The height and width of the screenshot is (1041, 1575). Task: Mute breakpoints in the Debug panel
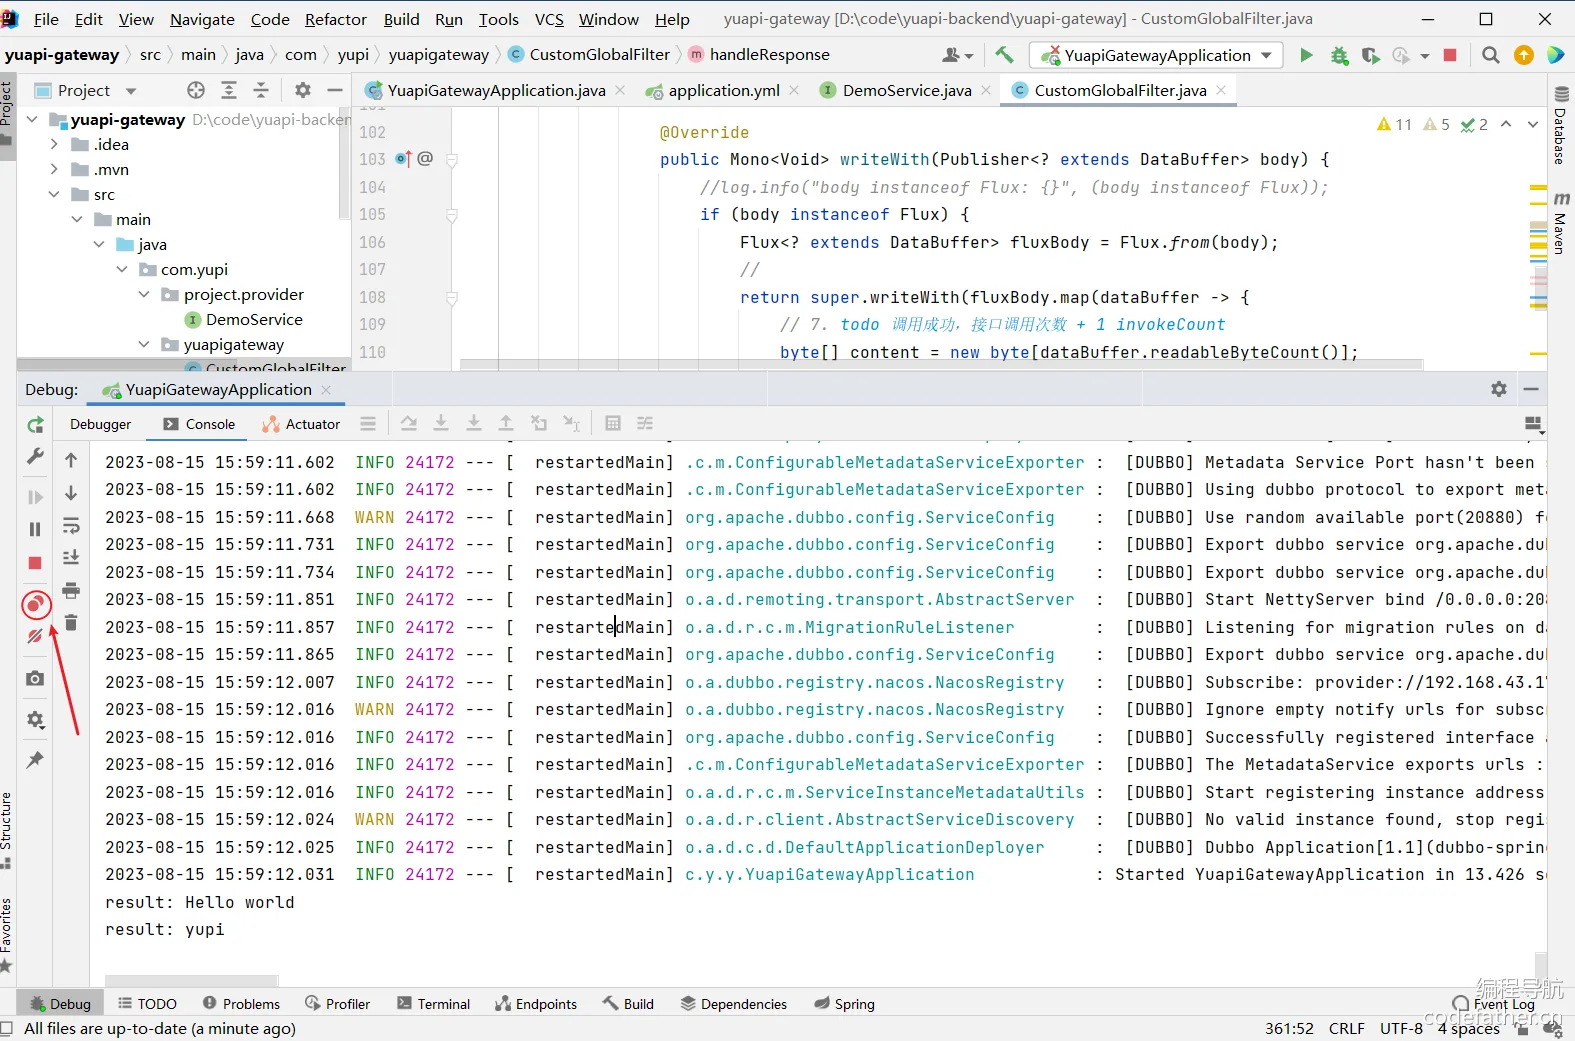coord(35,636)
